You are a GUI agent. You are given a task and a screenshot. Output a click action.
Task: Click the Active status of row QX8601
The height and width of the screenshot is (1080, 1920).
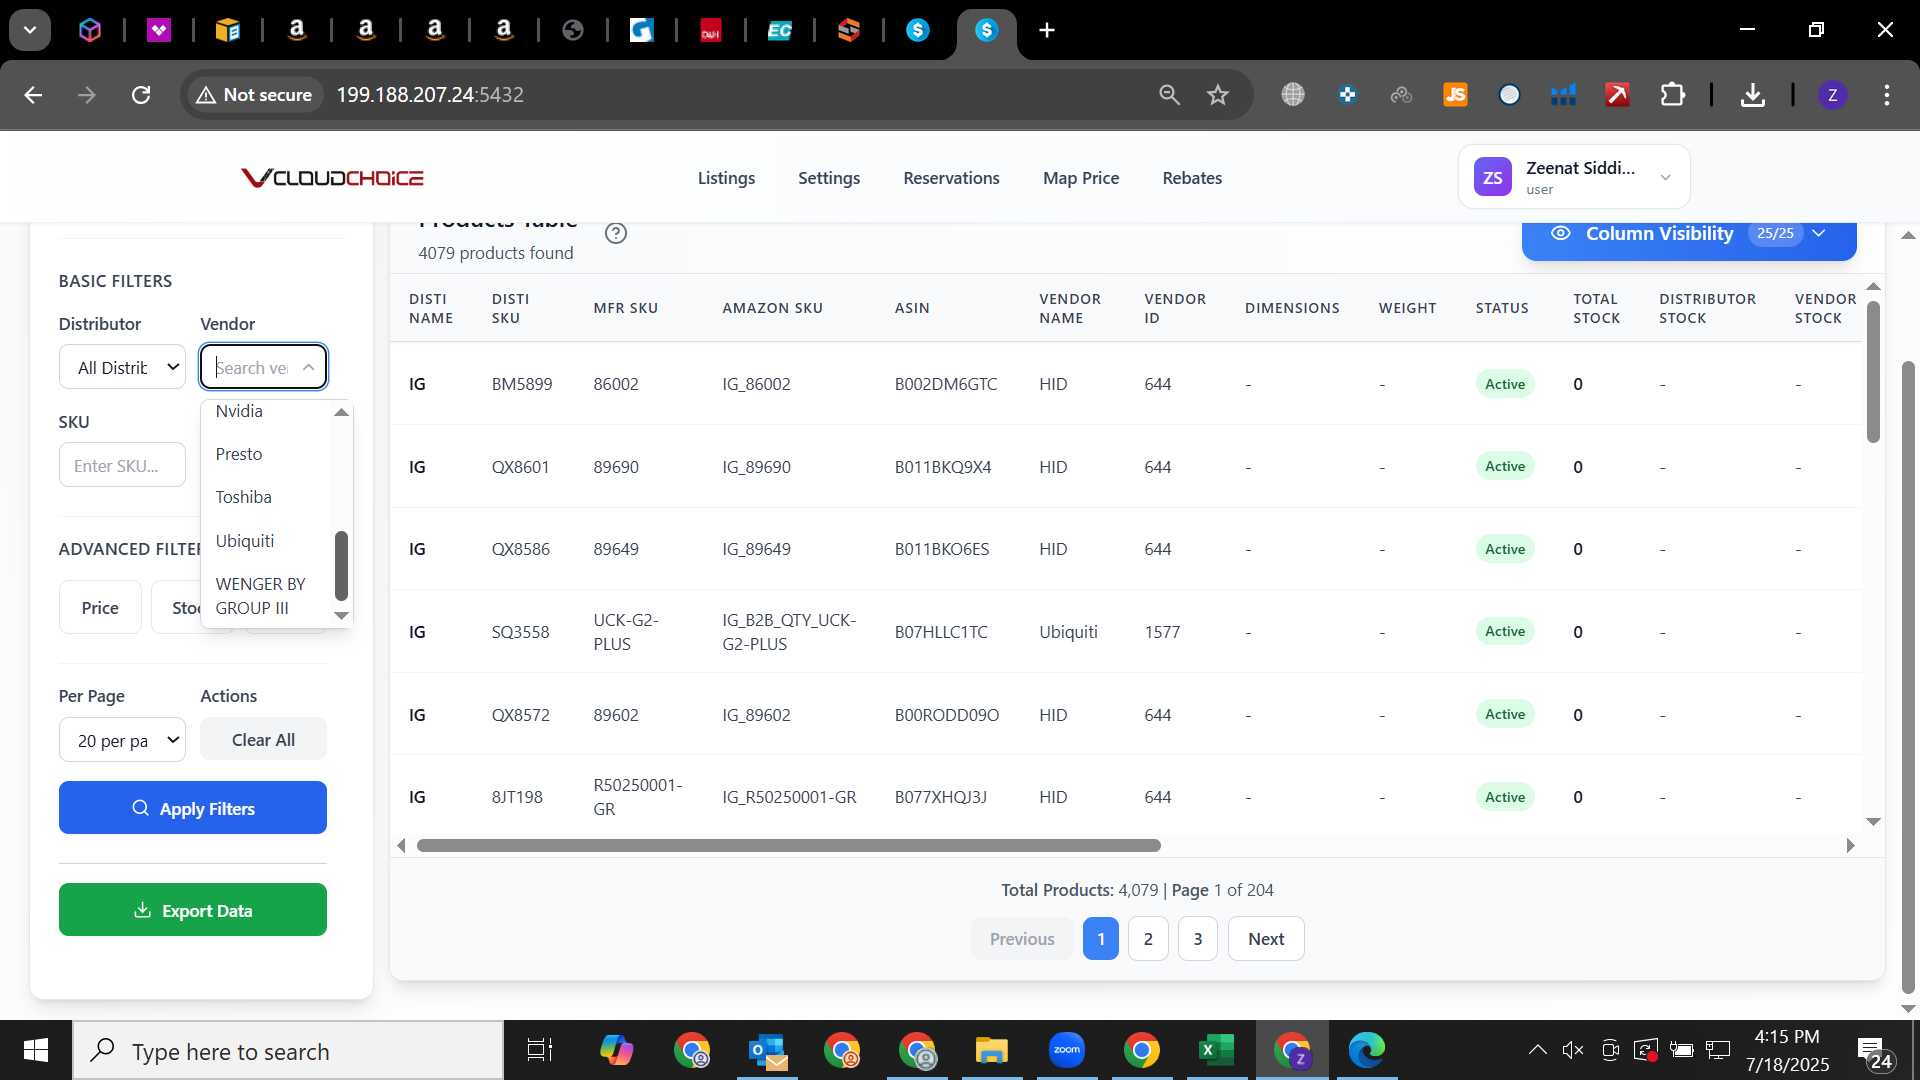1504,467
